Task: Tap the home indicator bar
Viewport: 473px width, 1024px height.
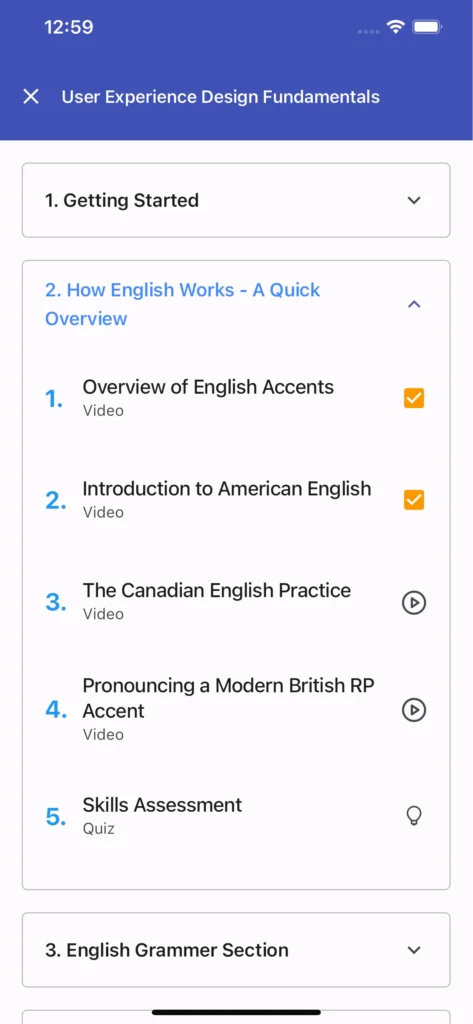Action: point(236,1012)
